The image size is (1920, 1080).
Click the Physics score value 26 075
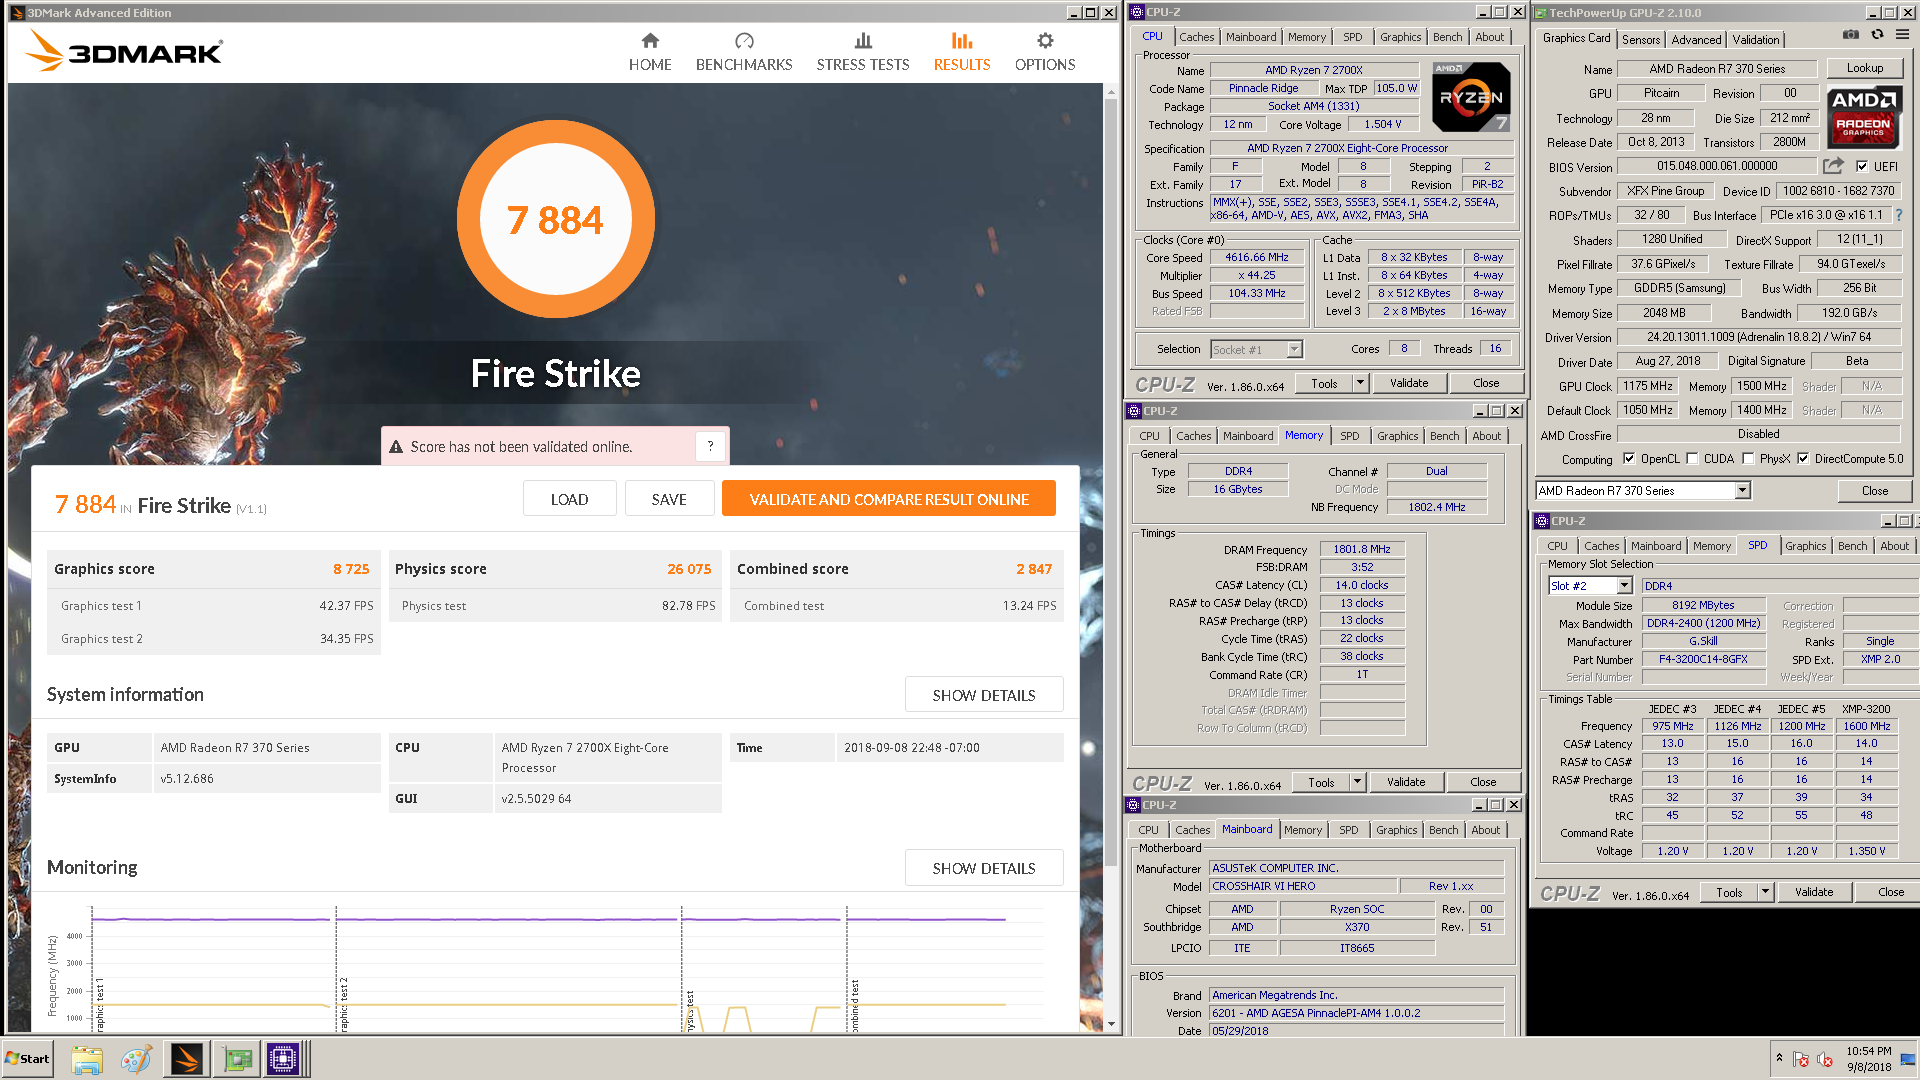689,569
